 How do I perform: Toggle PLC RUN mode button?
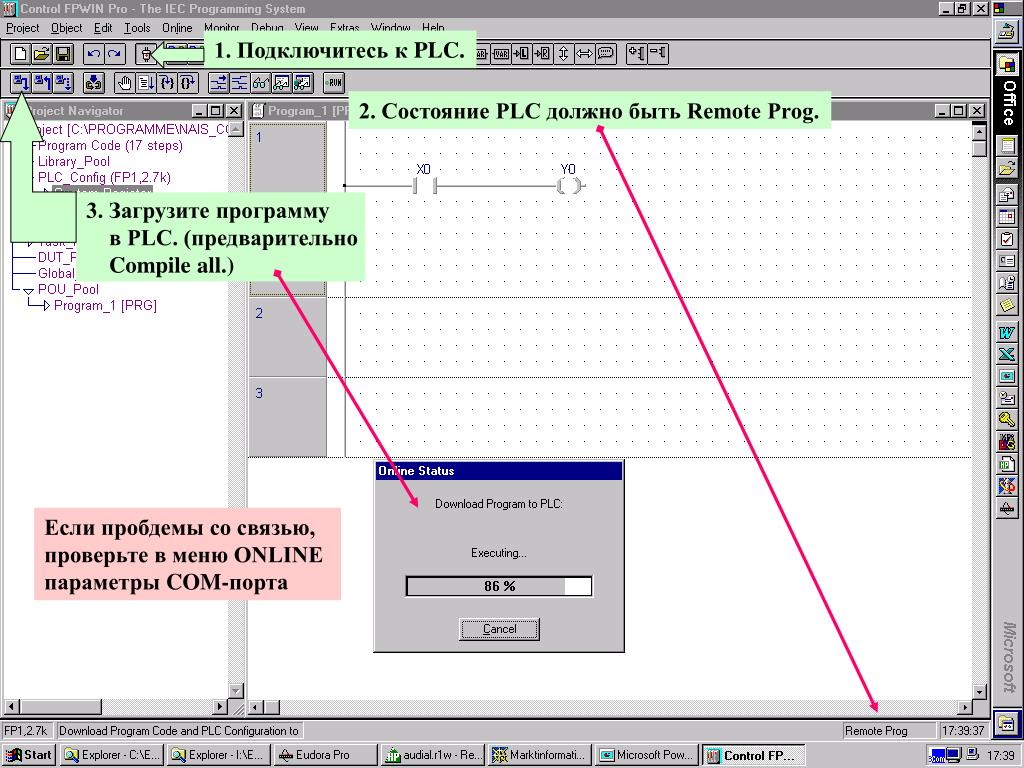334,82
